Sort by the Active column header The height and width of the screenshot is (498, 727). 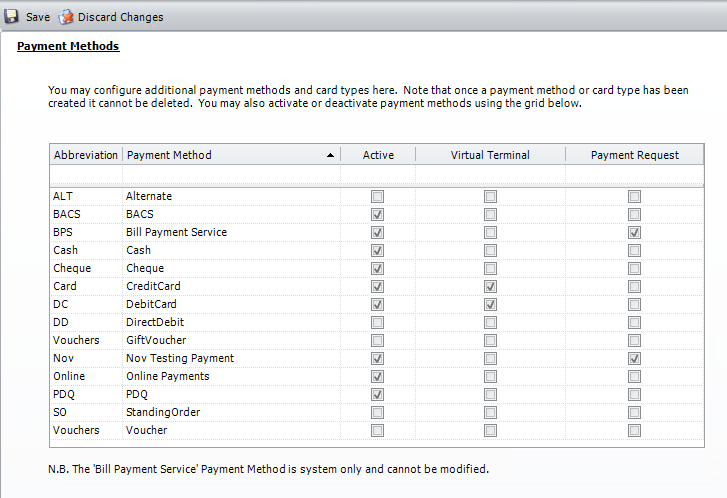click(378, 155)
